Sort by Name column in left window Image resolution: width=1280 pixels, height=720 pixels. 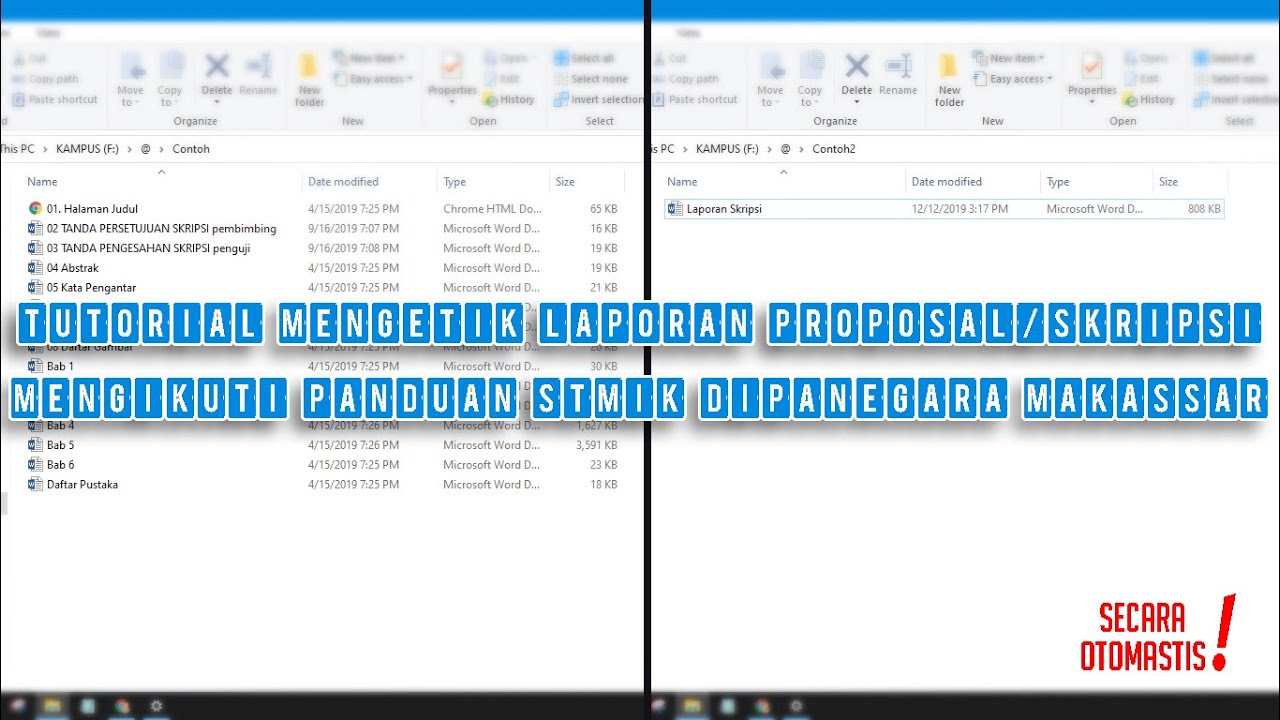(x=42, y=182)
